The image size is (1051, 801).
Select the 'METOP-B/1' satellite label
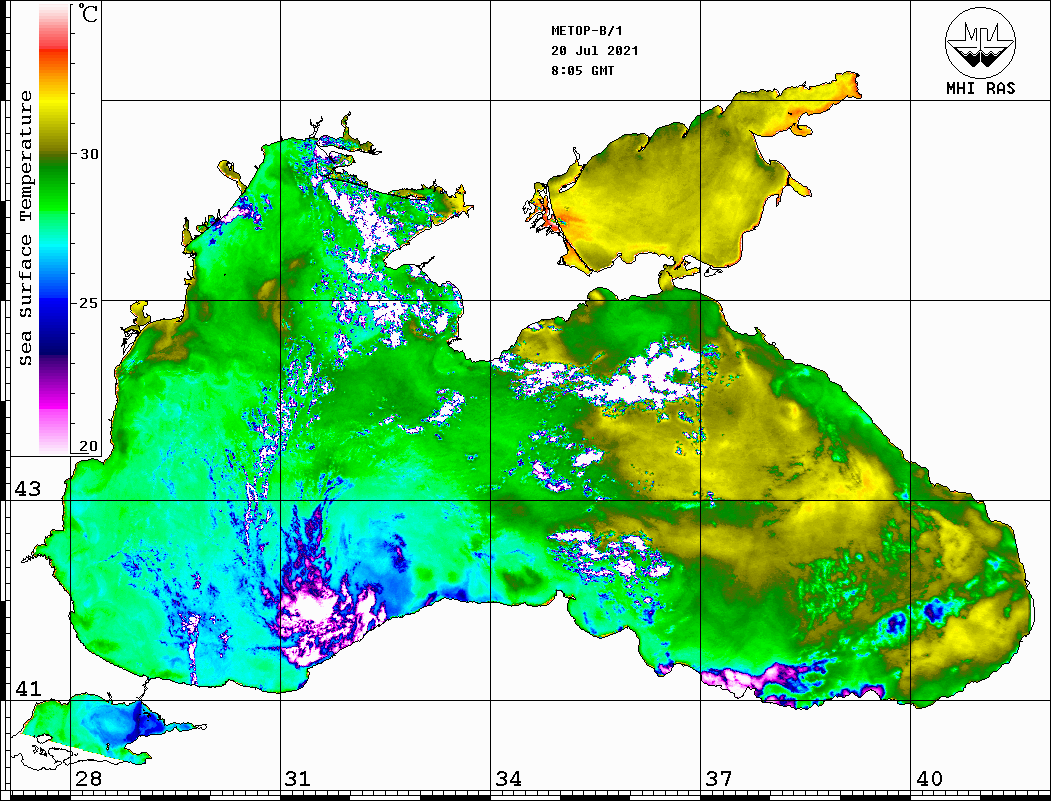coord(586,31)
